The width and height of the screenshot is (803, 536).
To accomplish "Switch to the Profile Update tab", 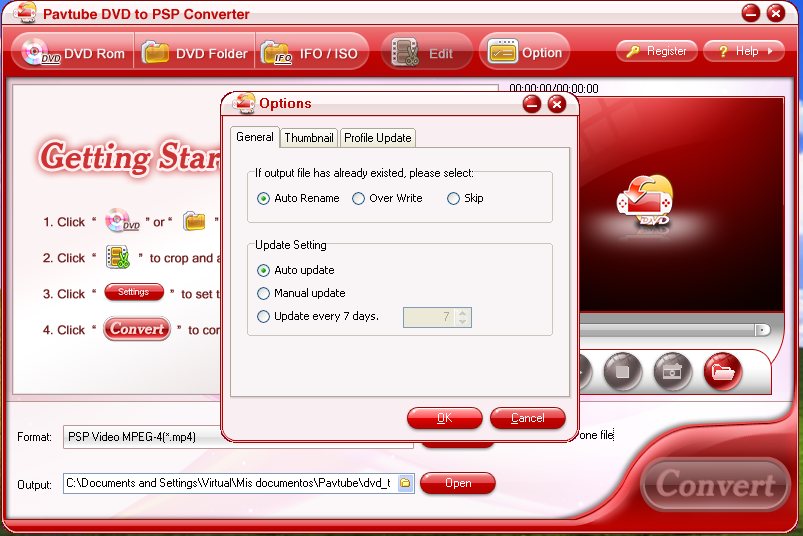I will coord(377,138).
